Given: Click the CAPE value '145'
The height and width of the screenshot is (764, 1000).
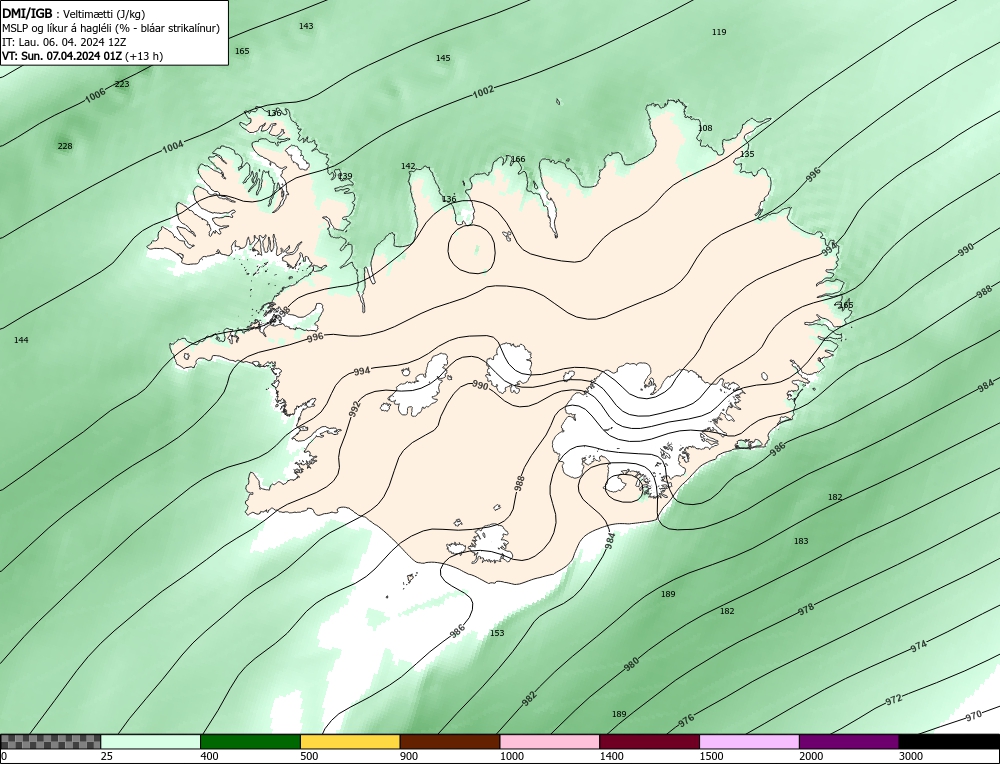Looking at the screenshot, I should 443,58.
